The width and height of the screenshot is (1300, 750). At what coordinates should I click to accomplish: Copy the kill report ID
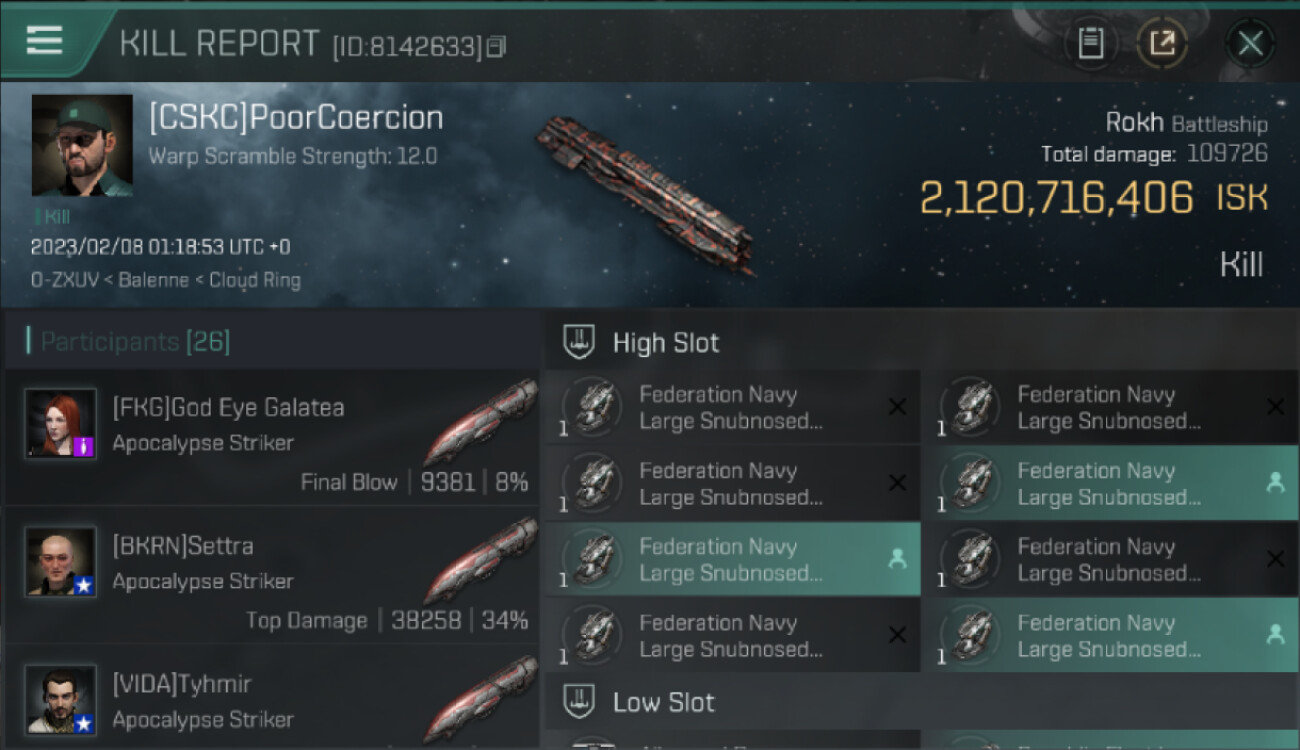(x=496, y=46)
